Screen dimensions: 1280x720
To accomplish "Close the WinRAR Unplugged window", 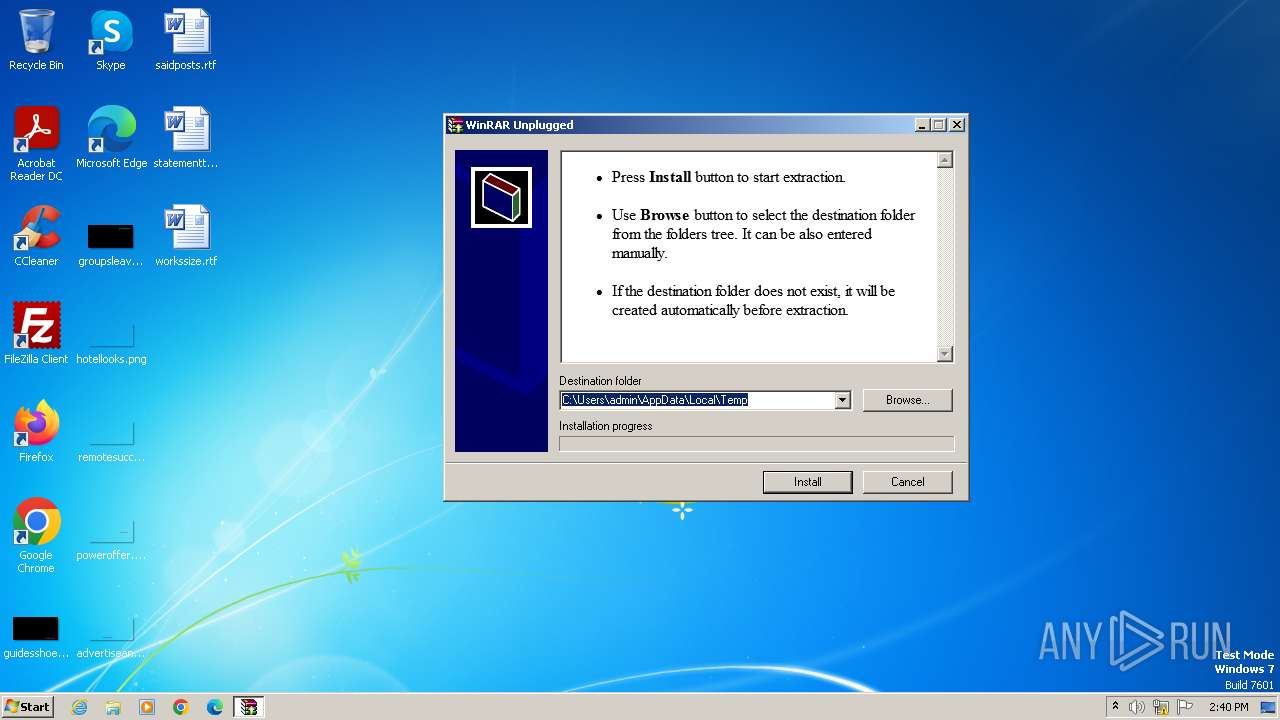I will (957, 125).
